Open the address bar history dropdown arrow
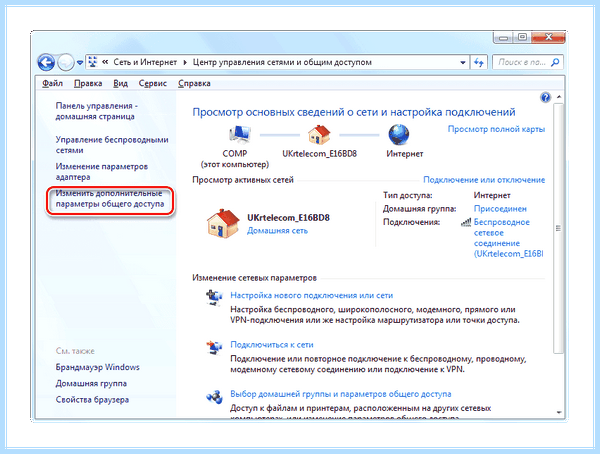 [x=463, y=62]
